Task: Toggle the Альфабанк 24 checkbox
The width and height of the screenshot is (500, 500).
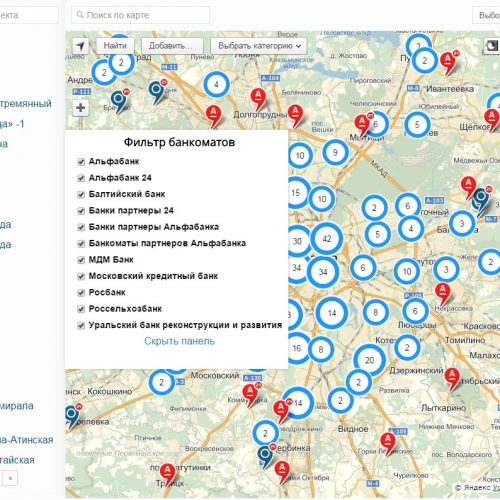Action: [81, 178]
